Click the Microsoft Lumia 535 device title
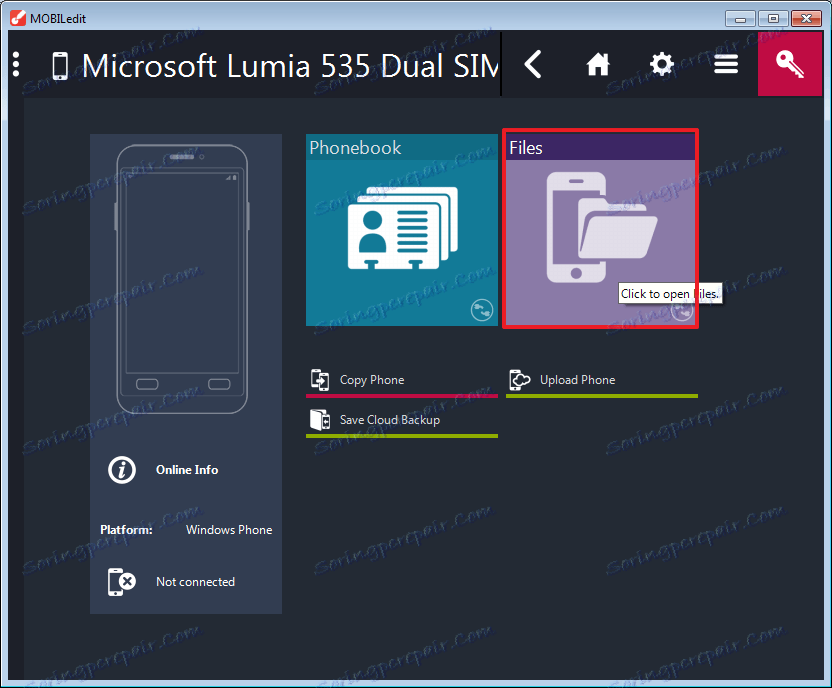 coord(290,66)
